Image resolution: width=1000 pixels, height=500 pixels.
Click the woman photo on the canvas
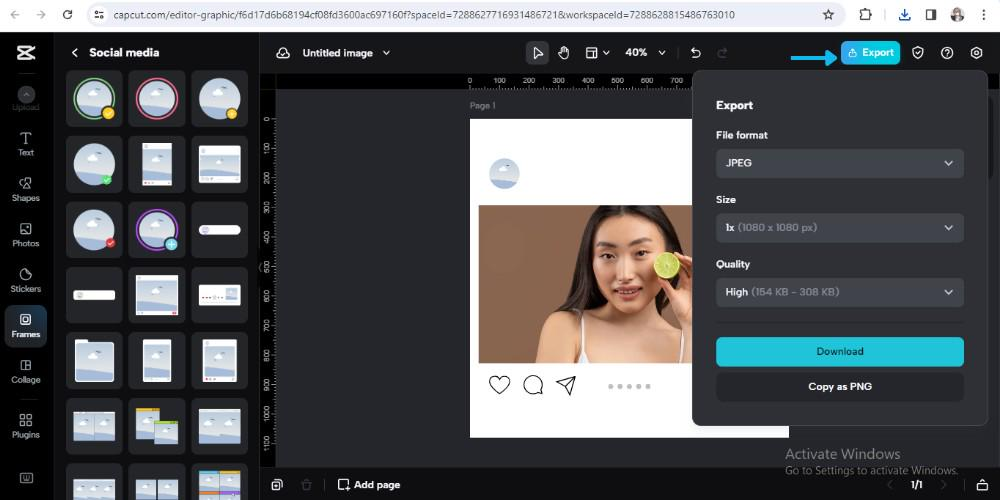pos(585,284)
